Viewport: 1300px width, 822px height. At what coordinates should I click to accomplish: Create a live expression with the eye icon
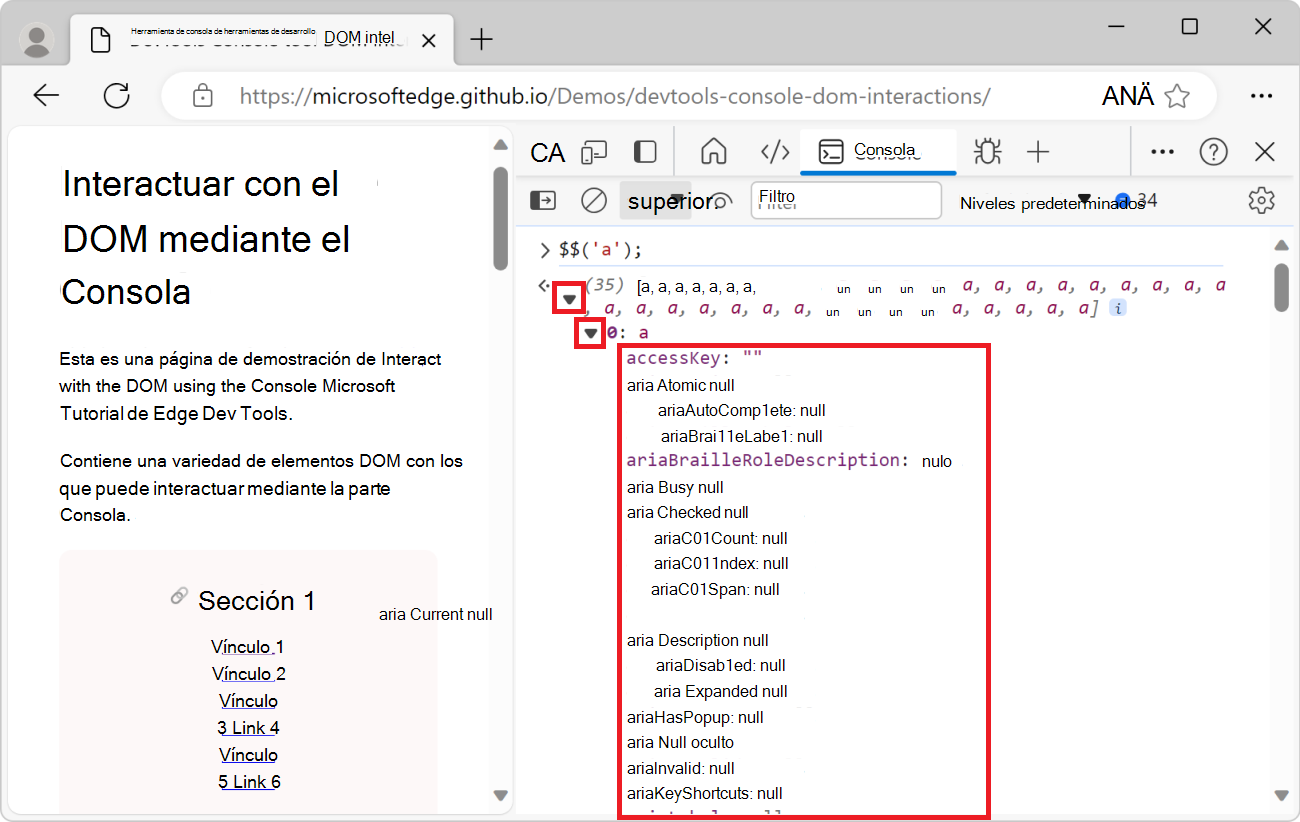(722, 200)
